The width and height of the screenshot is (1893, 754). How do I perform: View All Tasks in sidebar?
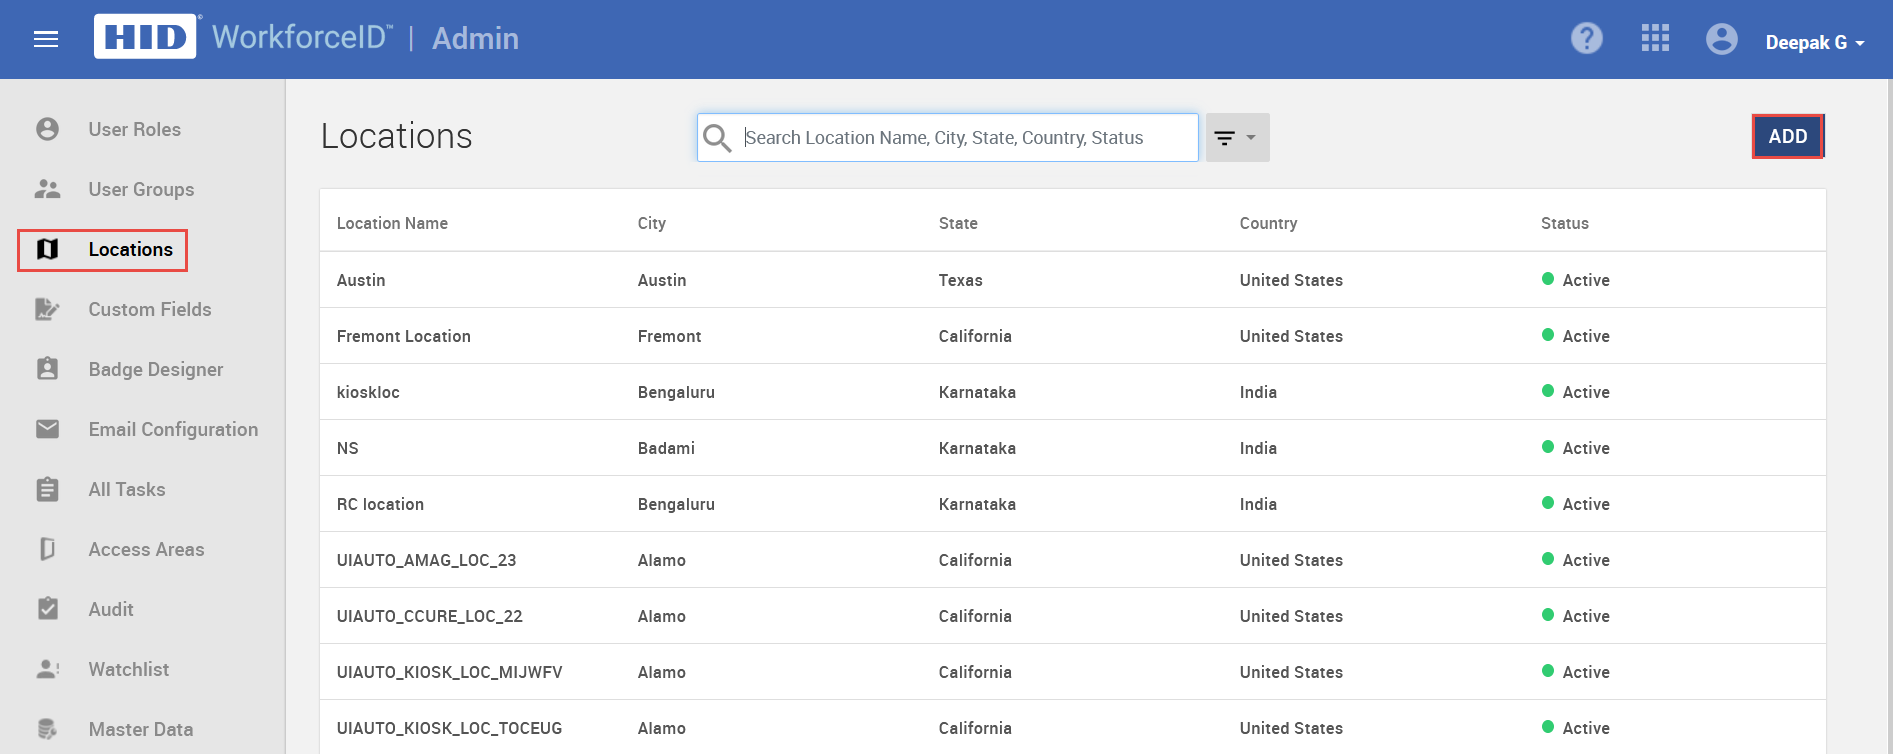[127, 489]
